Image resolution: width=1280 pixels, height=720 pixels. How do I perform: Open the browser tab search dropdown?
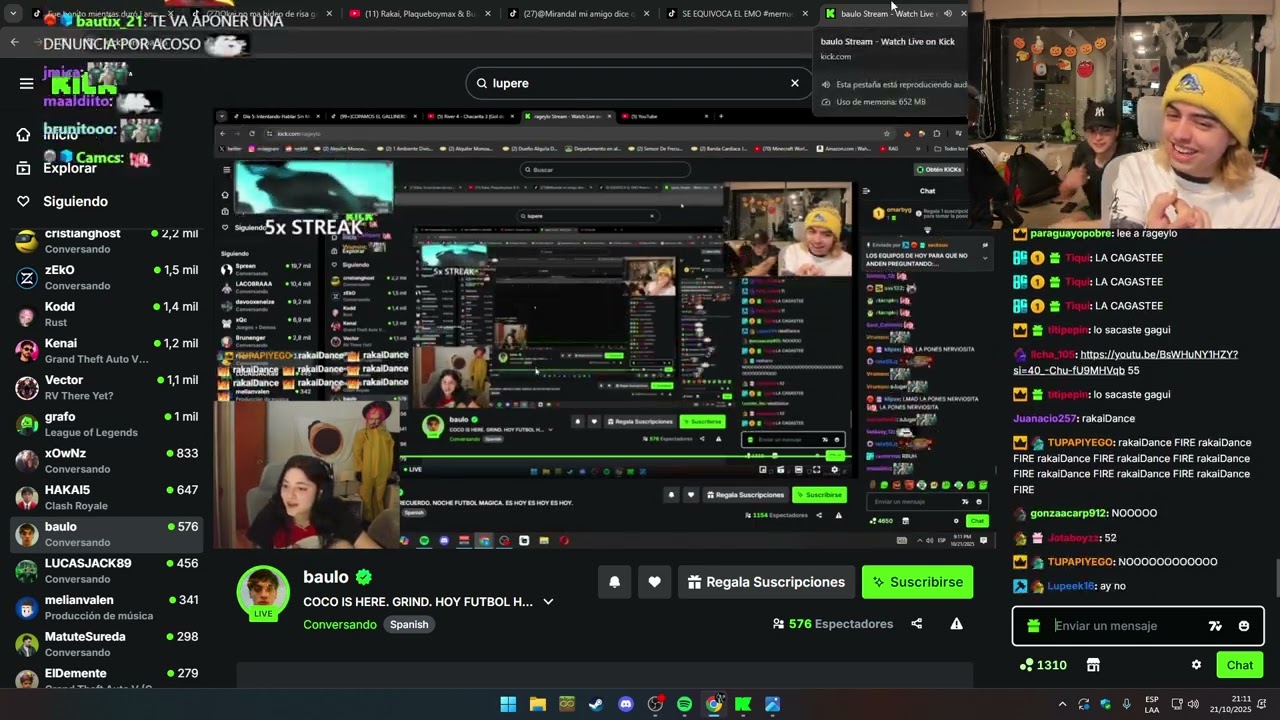13,13
